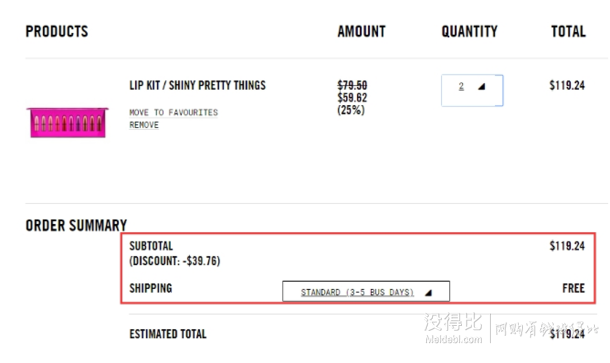Click the pink lip kit product thumbnail

[x=67, y=123]
